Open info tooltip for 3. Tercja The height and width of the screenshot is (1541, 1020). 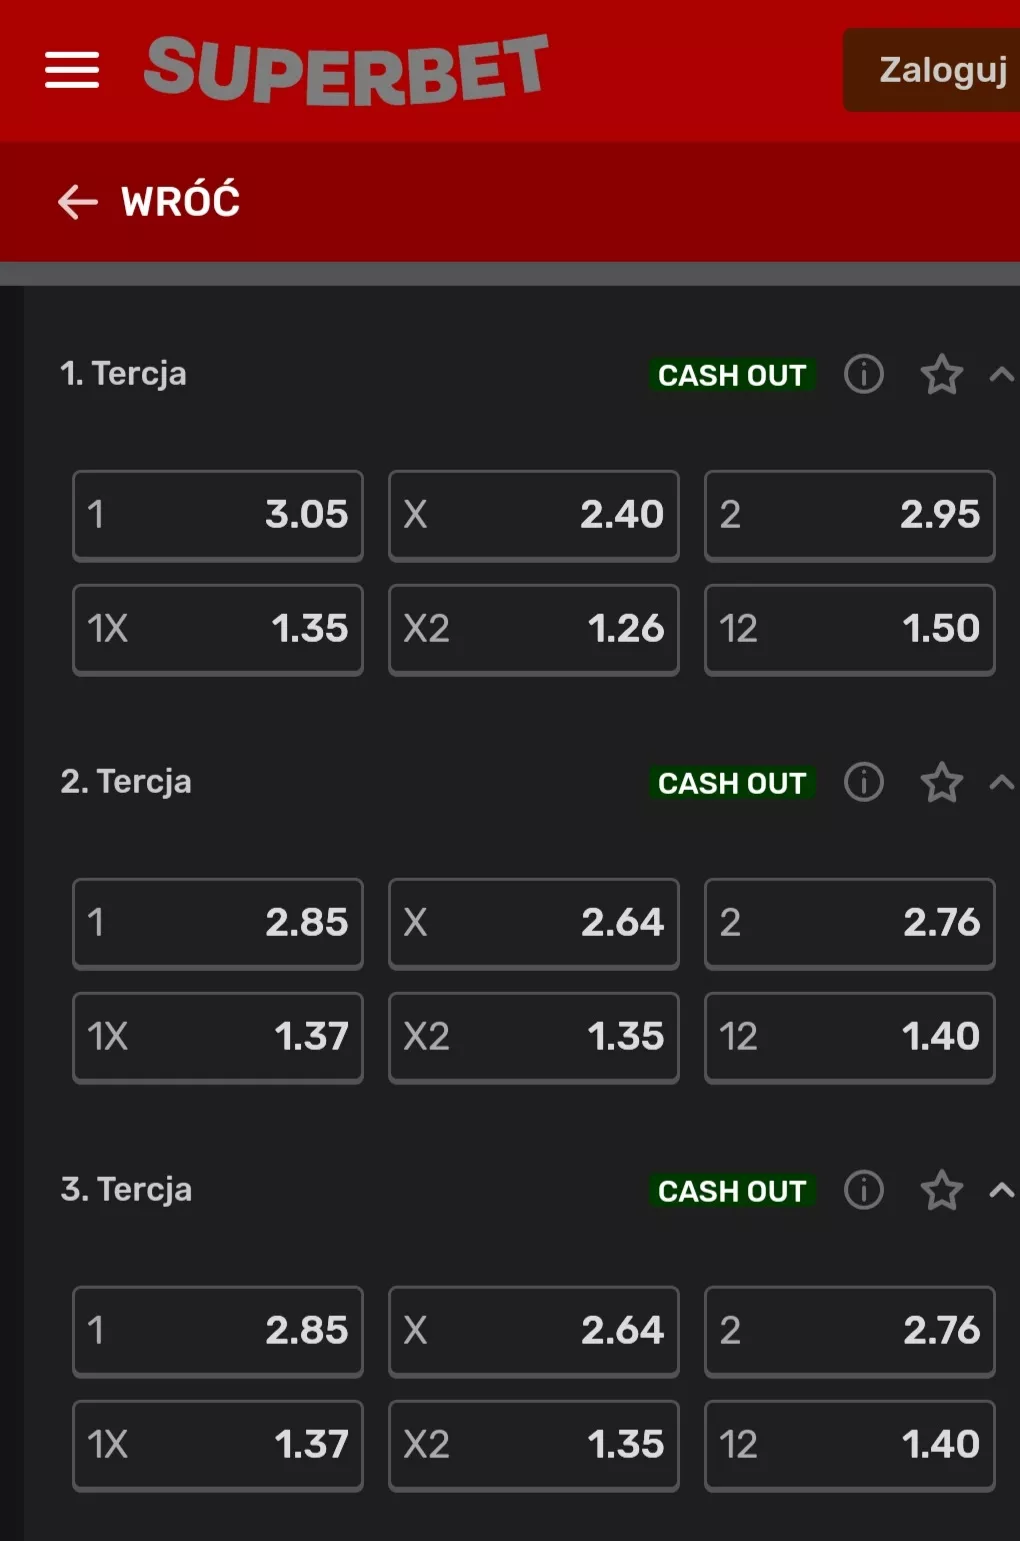(862, 1191)
